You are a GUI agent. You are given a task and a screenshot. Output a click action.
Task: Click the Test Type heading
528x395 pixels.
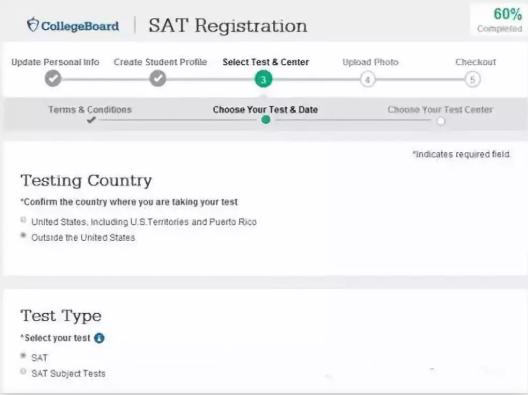pos(61,316)
